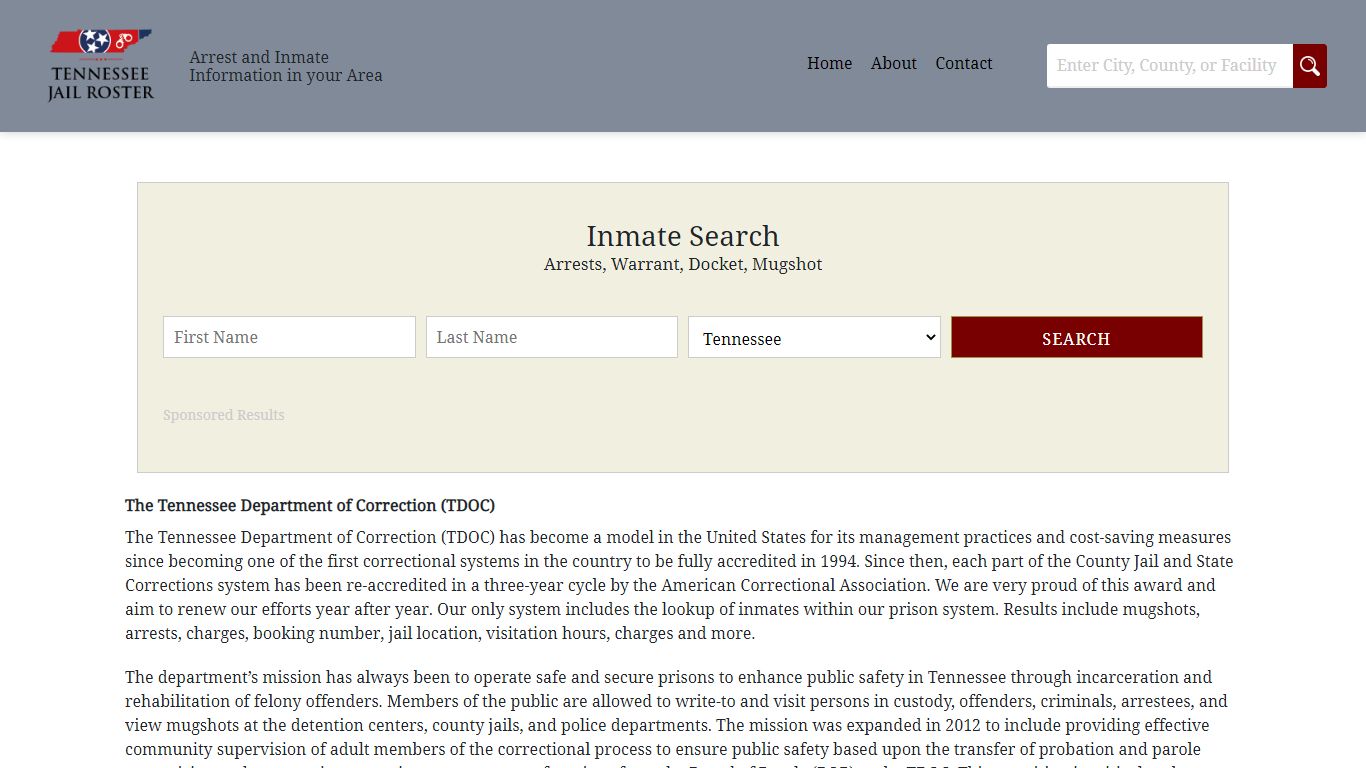Click the bold Tennessee Department of Correction heading
Image resolution: width=1366 pixels, height=768 pixels.
[x=310, y=506]
